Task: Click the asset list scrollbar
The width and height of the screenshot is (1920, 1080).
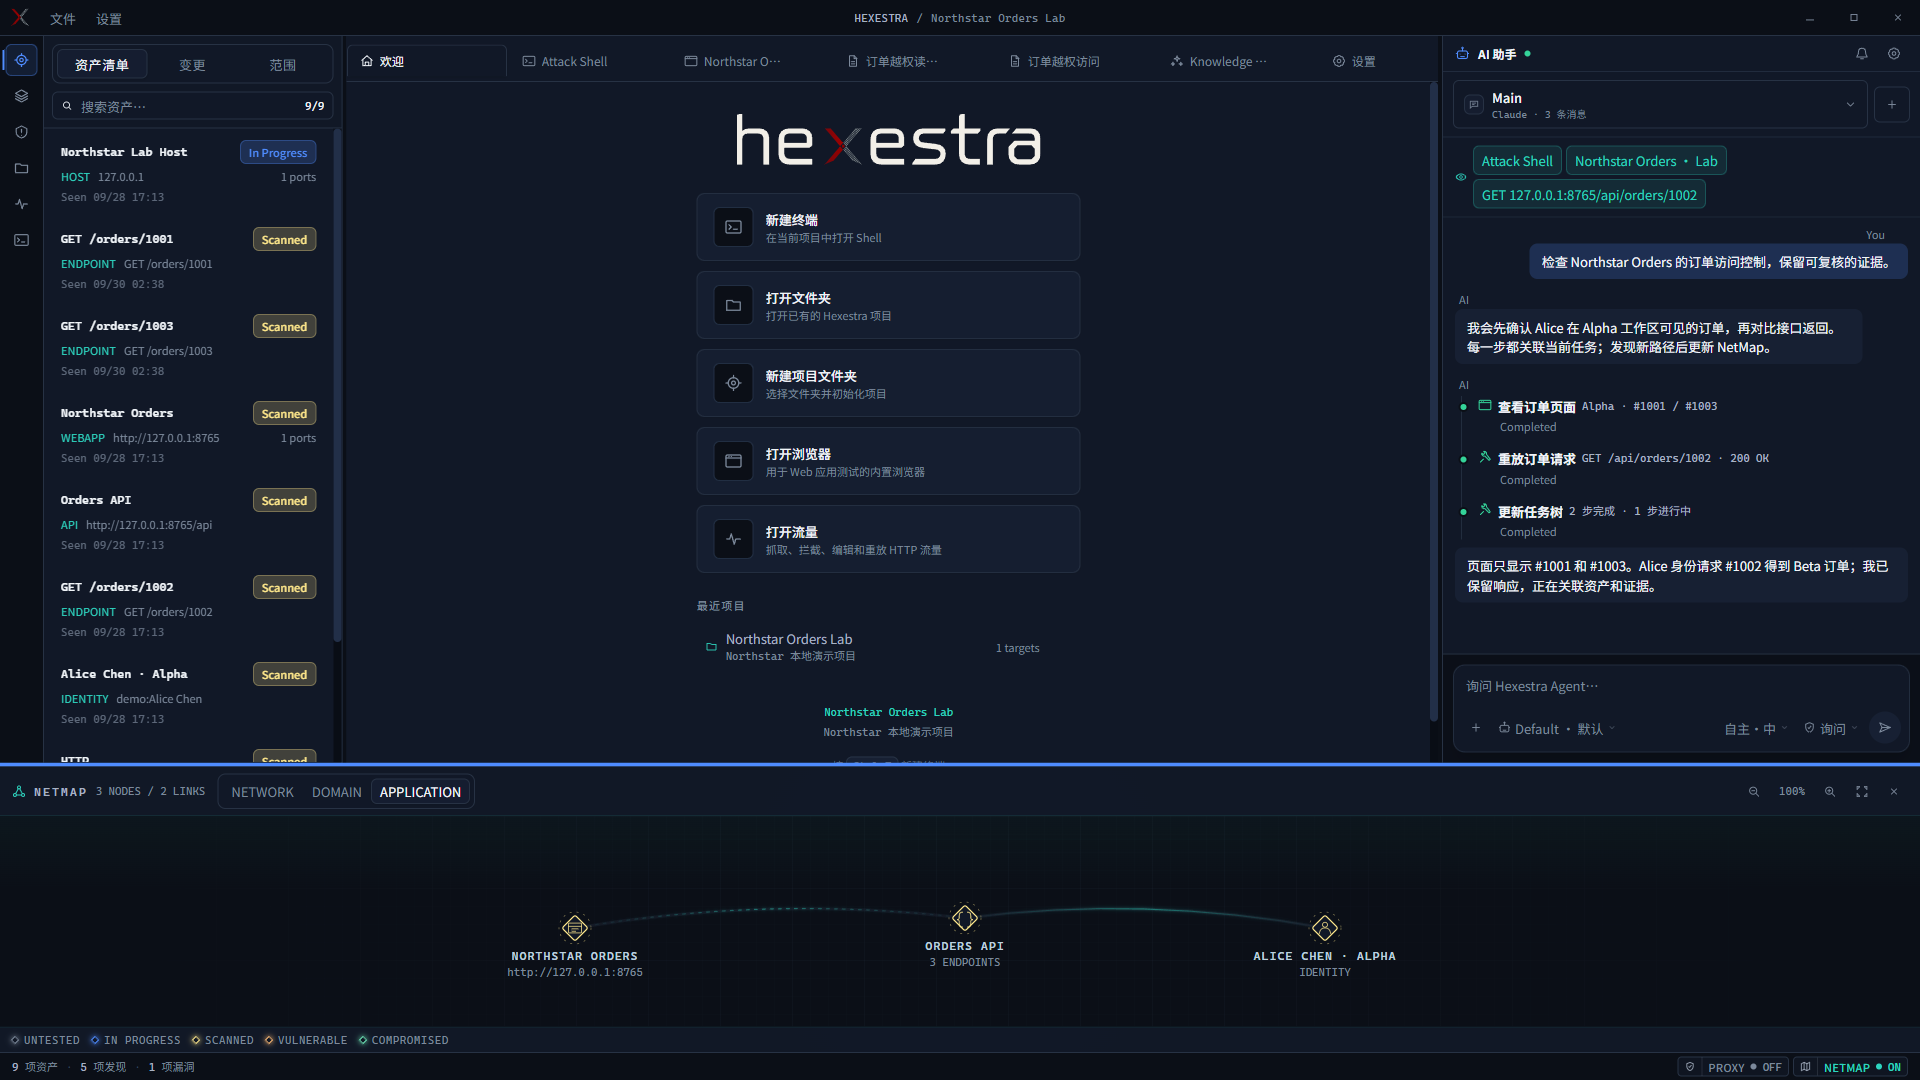Action: tap(337, 385)
